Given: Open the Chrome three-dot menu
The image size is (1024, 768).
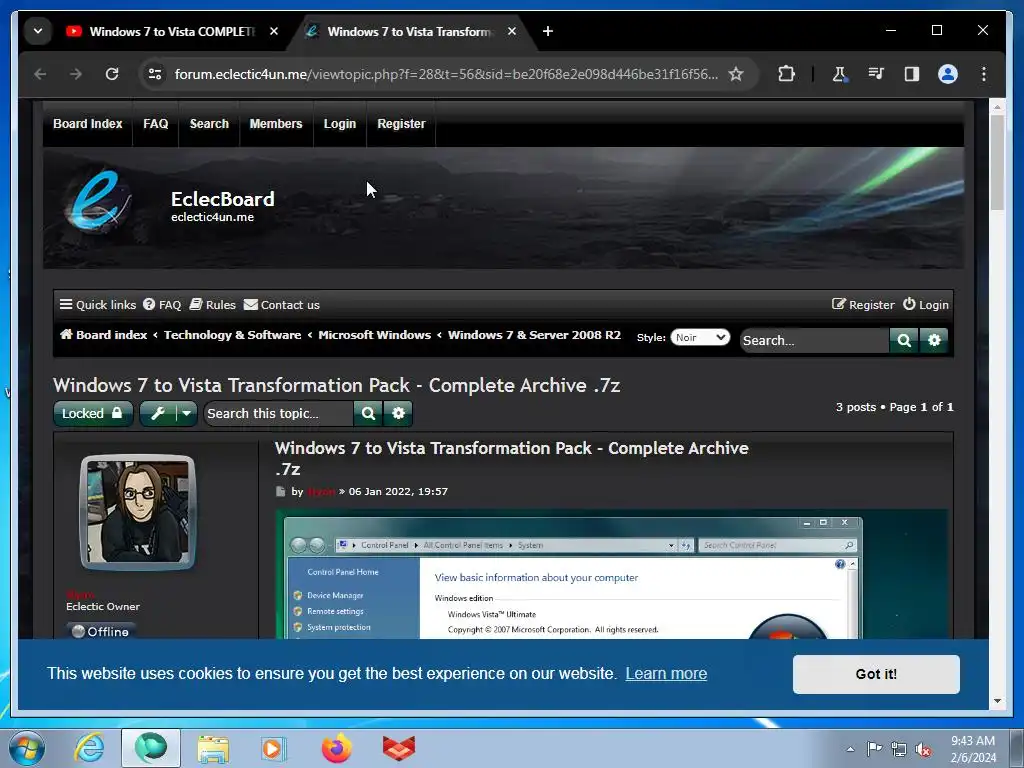Looking at the screenshot, I should (x=984, y=74).
